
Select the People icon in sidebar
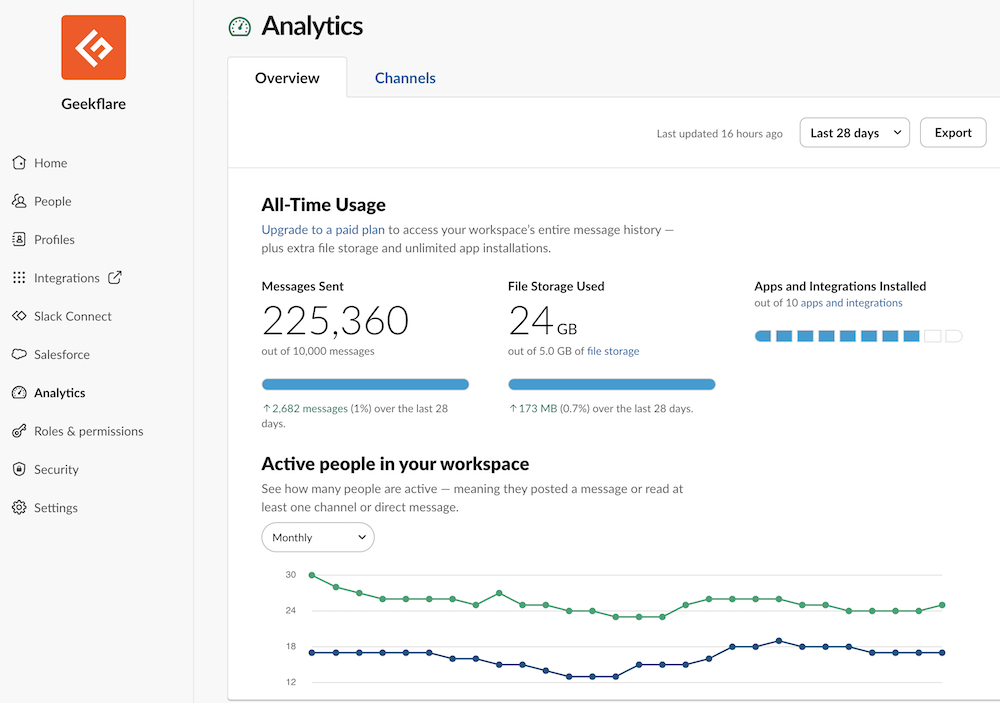(x=19, y=201)
